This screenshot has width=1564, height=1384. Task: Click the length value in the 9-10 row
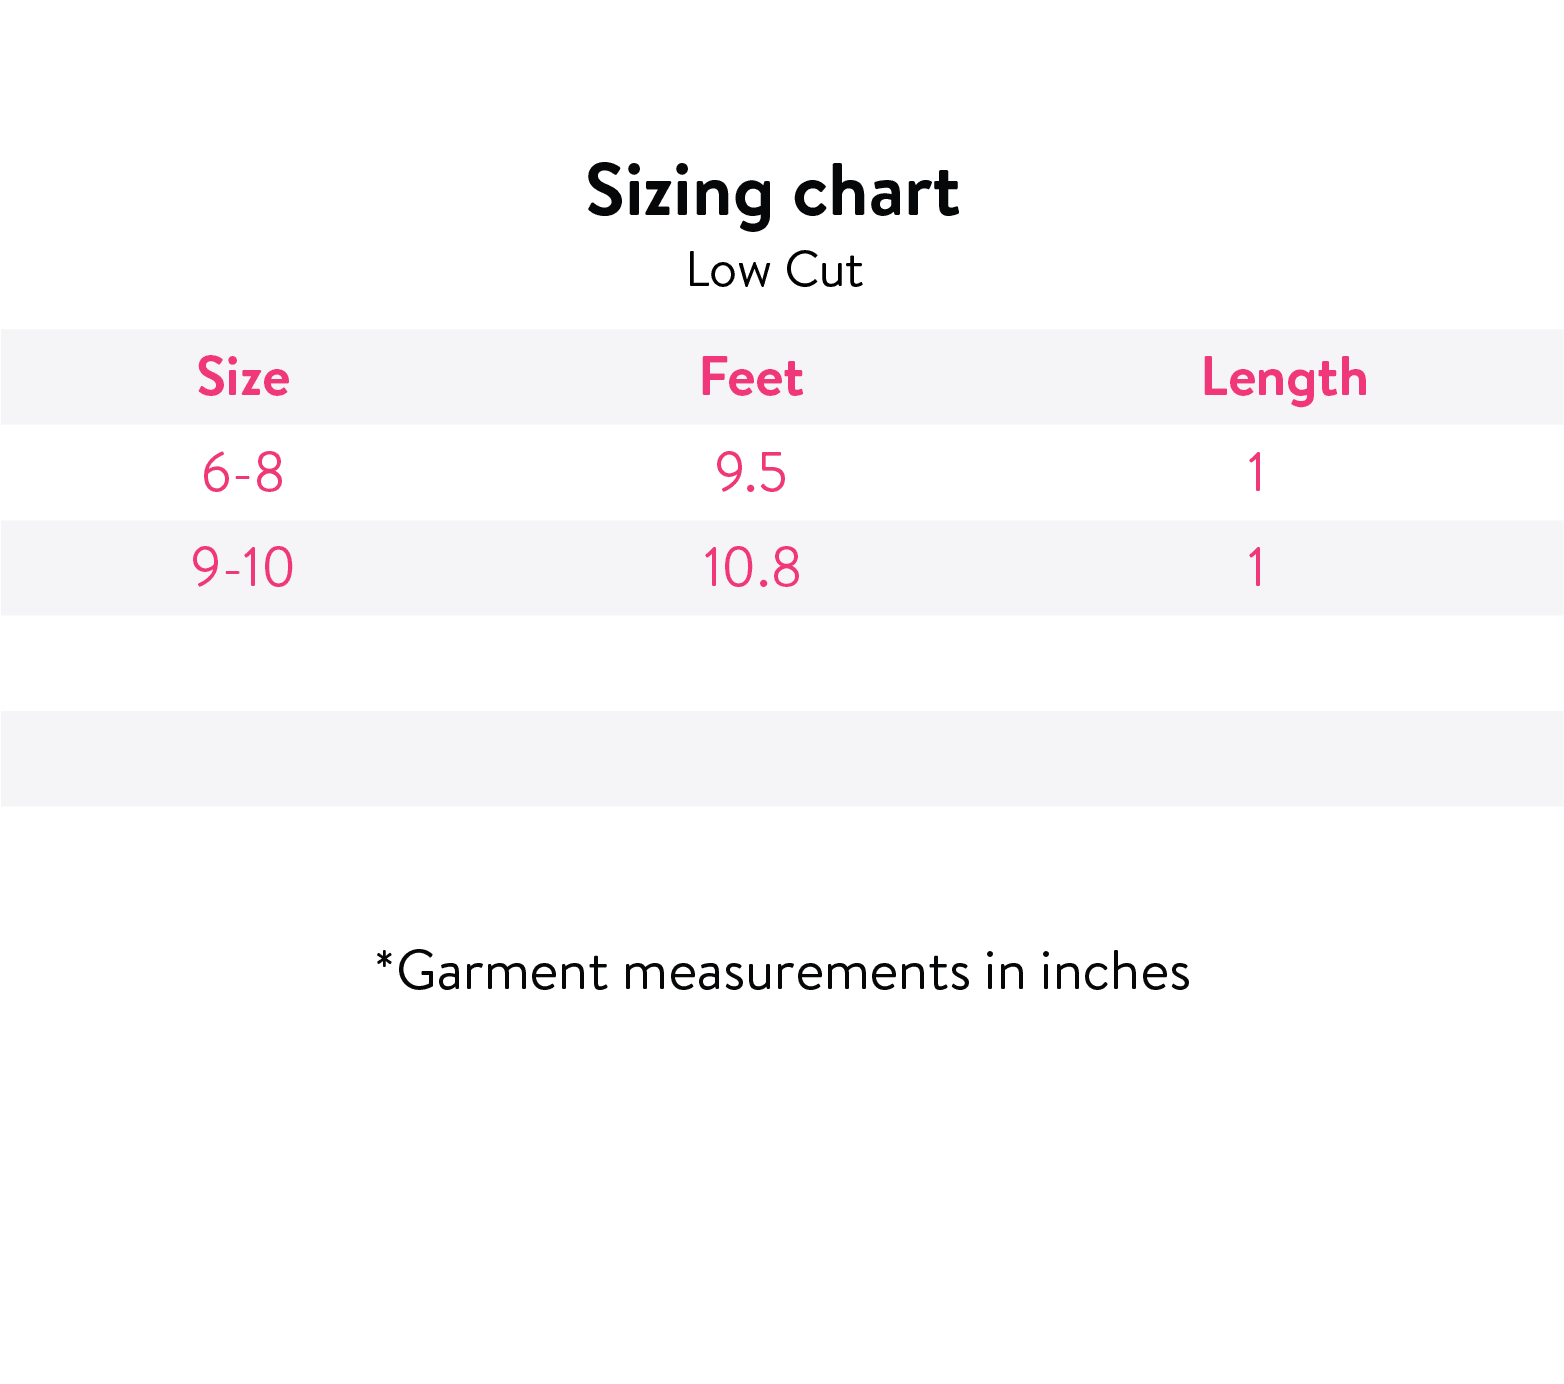click(x=1256, y=568)
